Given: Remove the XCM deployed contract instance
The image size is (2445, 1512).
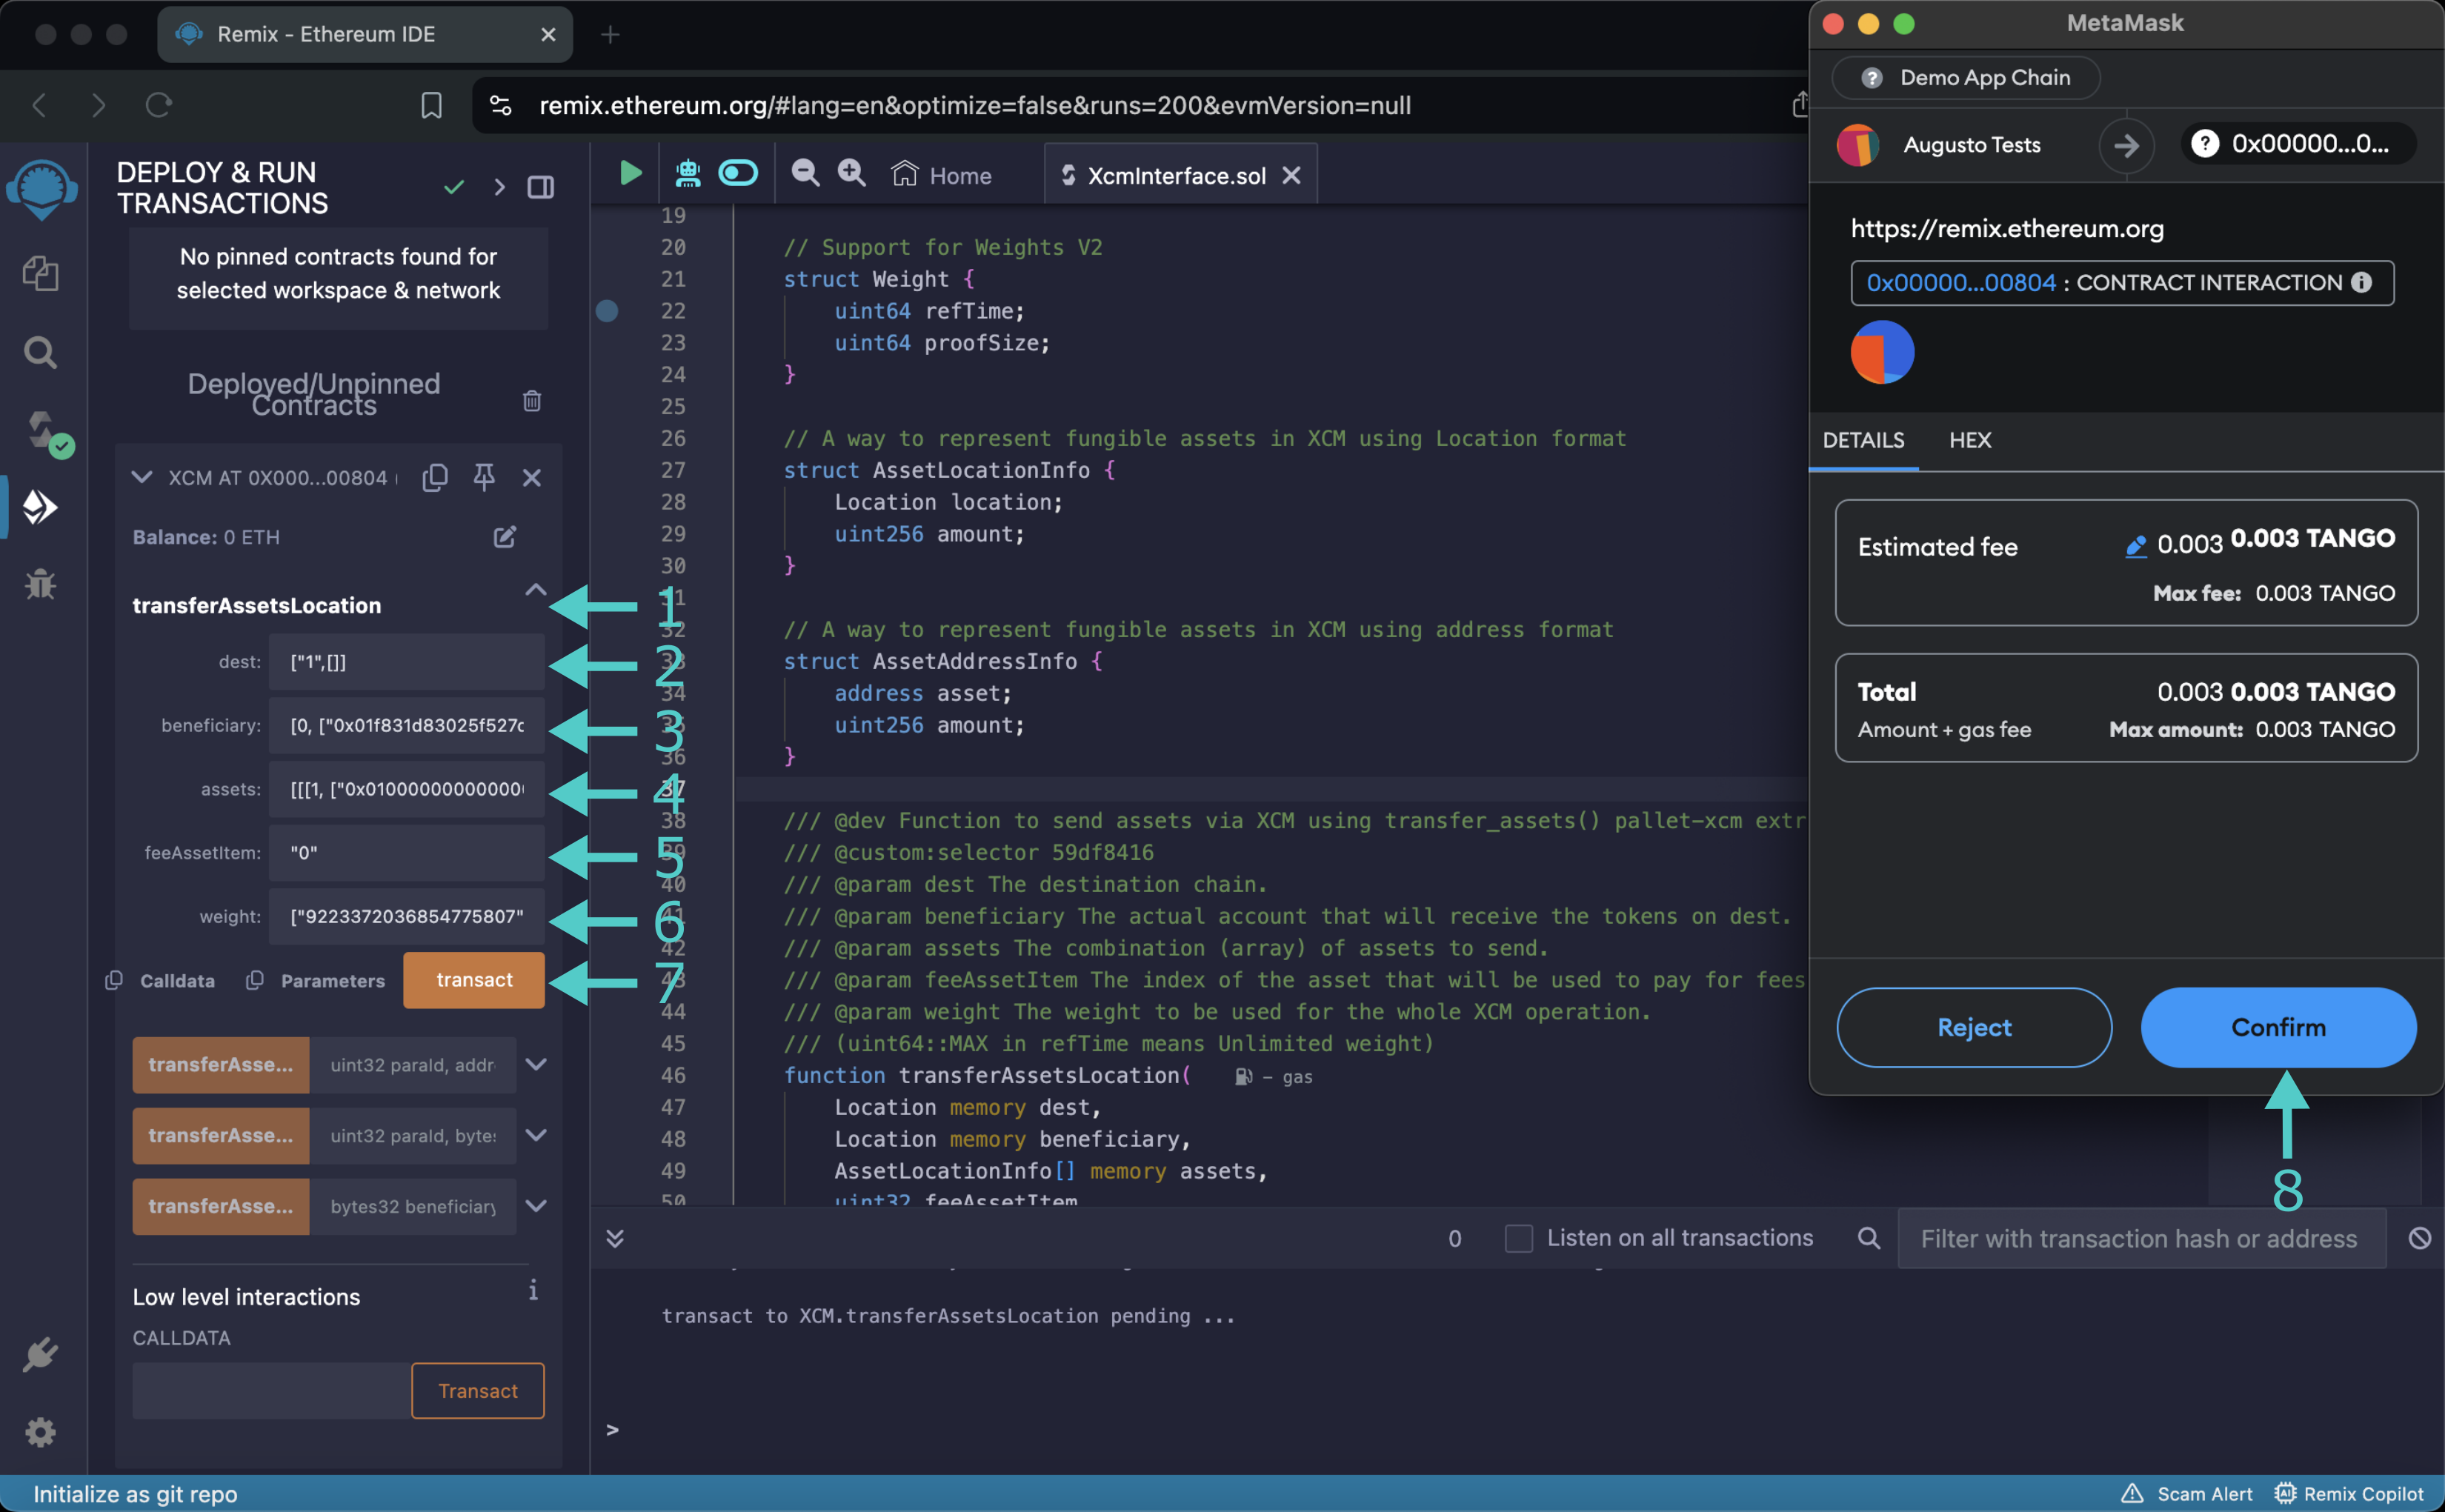Looking at the screenshot, I should [x=532, y=478].
